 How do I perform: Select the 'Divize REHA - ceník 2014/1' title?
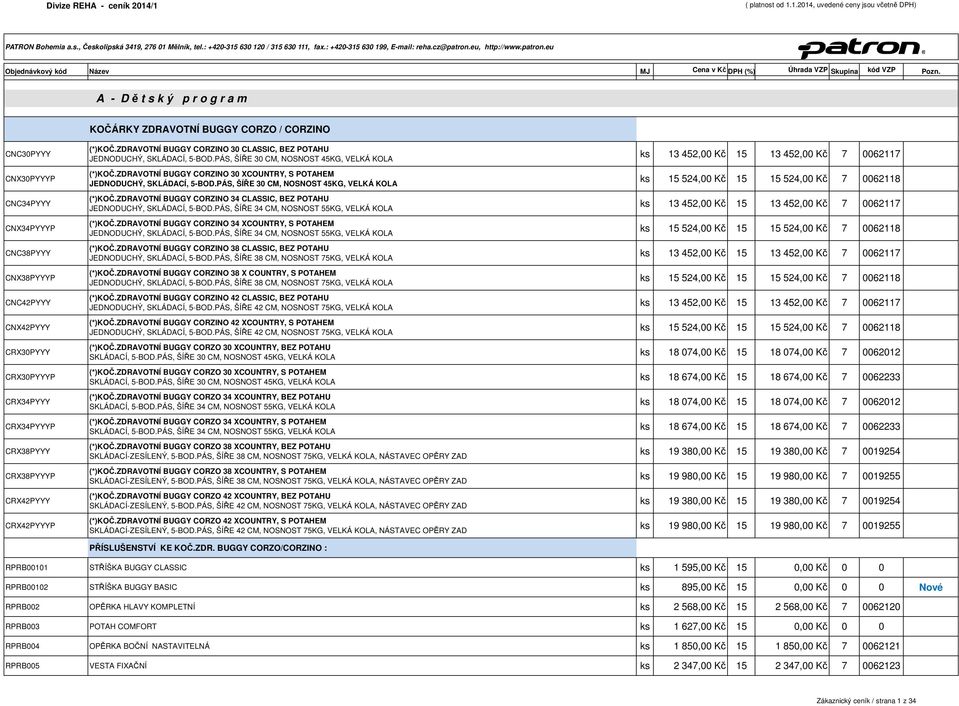click(102, 6)
